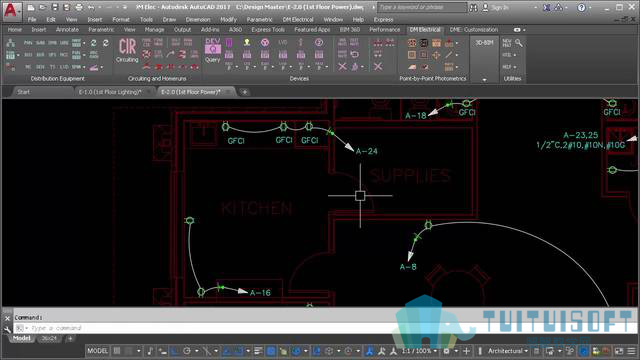
Task: Click the panel schedule icon in Distribution Equipment
Action: [10, 55]
